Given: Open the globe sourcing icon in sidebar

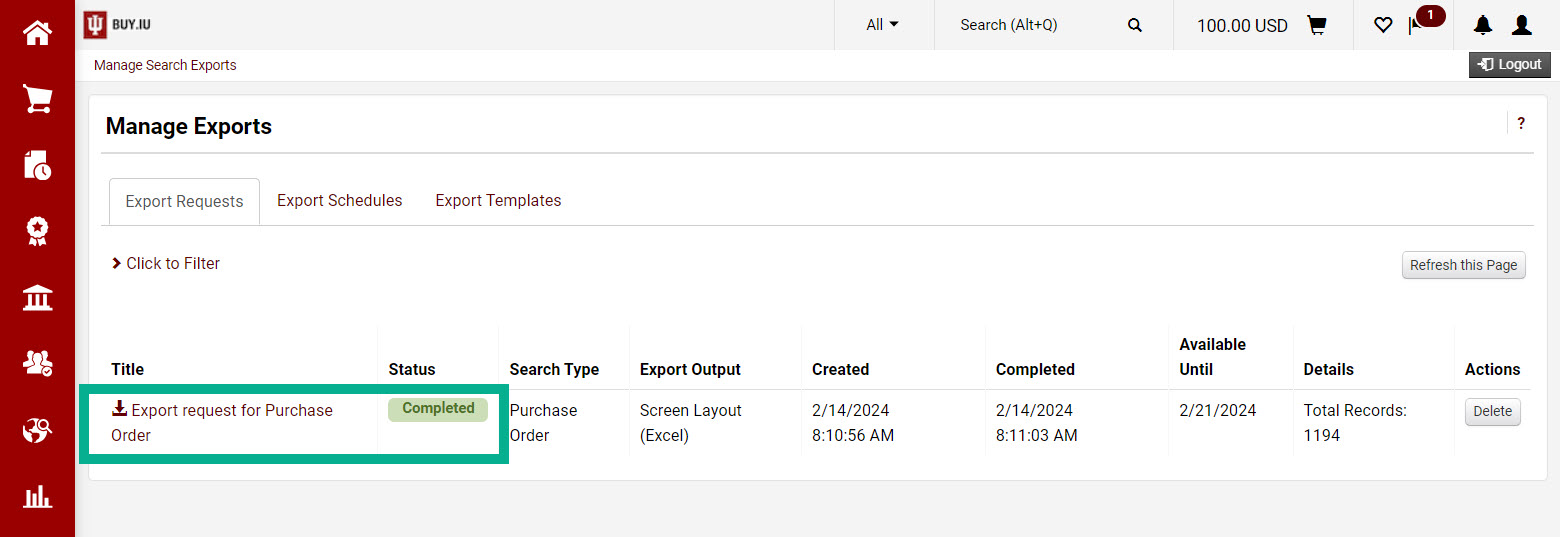Looking at the screenshot, I should (37, 430).
